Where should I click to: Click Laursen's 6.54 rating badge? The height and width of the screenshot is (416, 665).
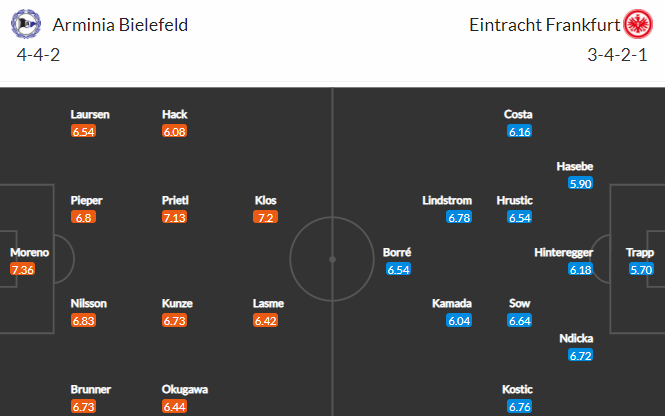point(83,131)
